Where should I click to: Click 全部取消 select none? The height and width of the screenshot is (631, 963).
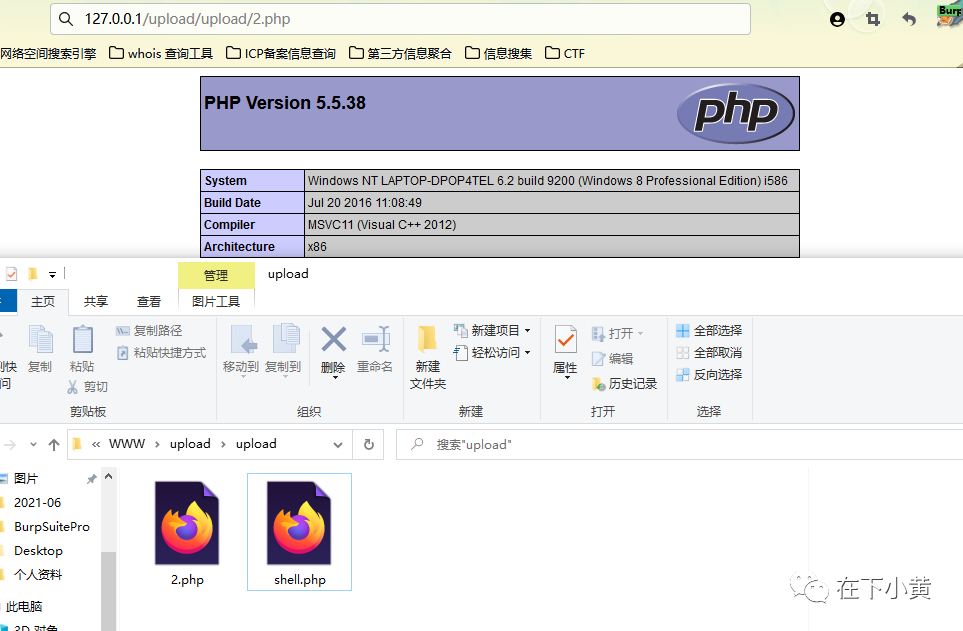(x=709, y=353)
